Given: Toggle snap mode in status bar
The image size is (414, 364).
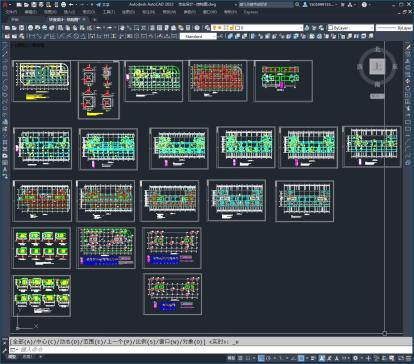Looking at the screenshot, I should coord(247,358).
